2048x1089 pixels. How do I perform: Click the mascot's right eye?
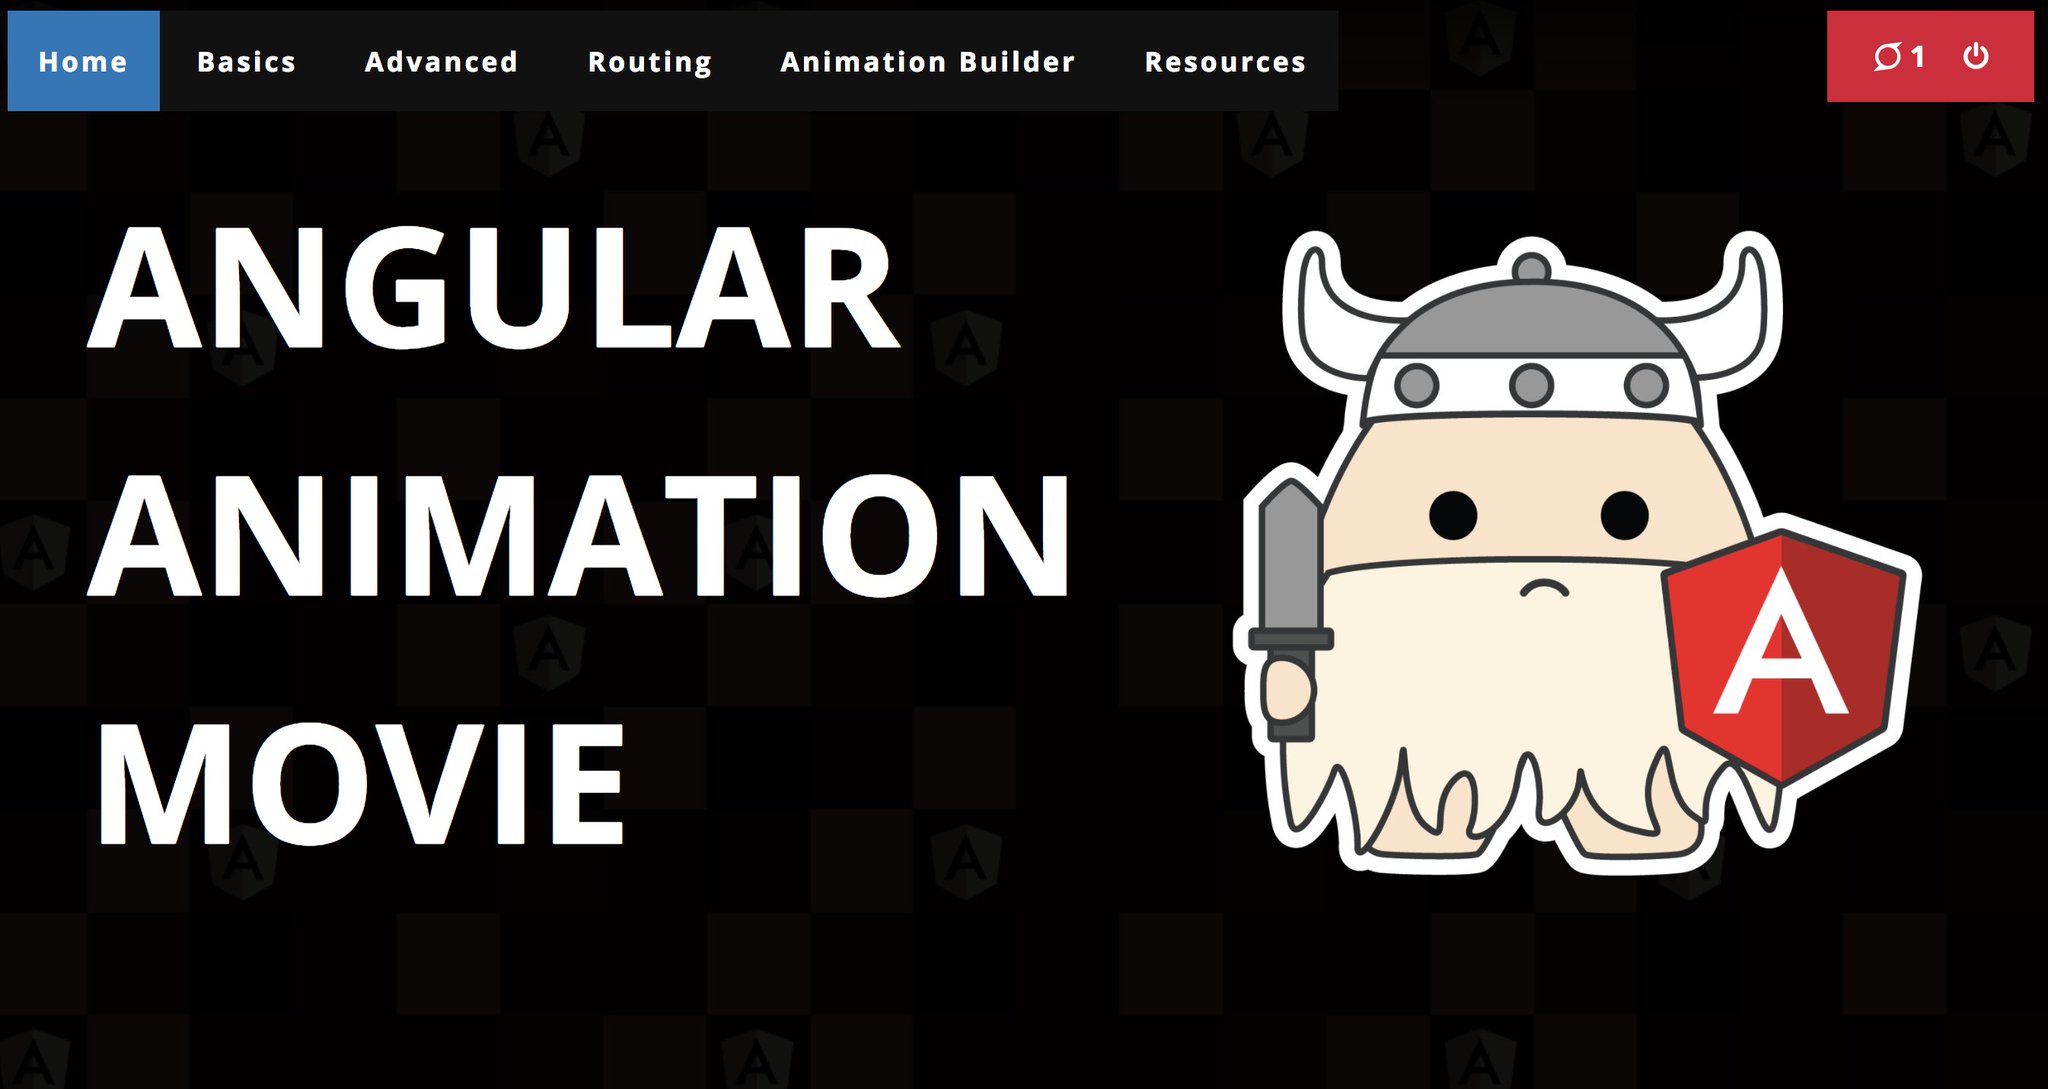coord(1624,515)
